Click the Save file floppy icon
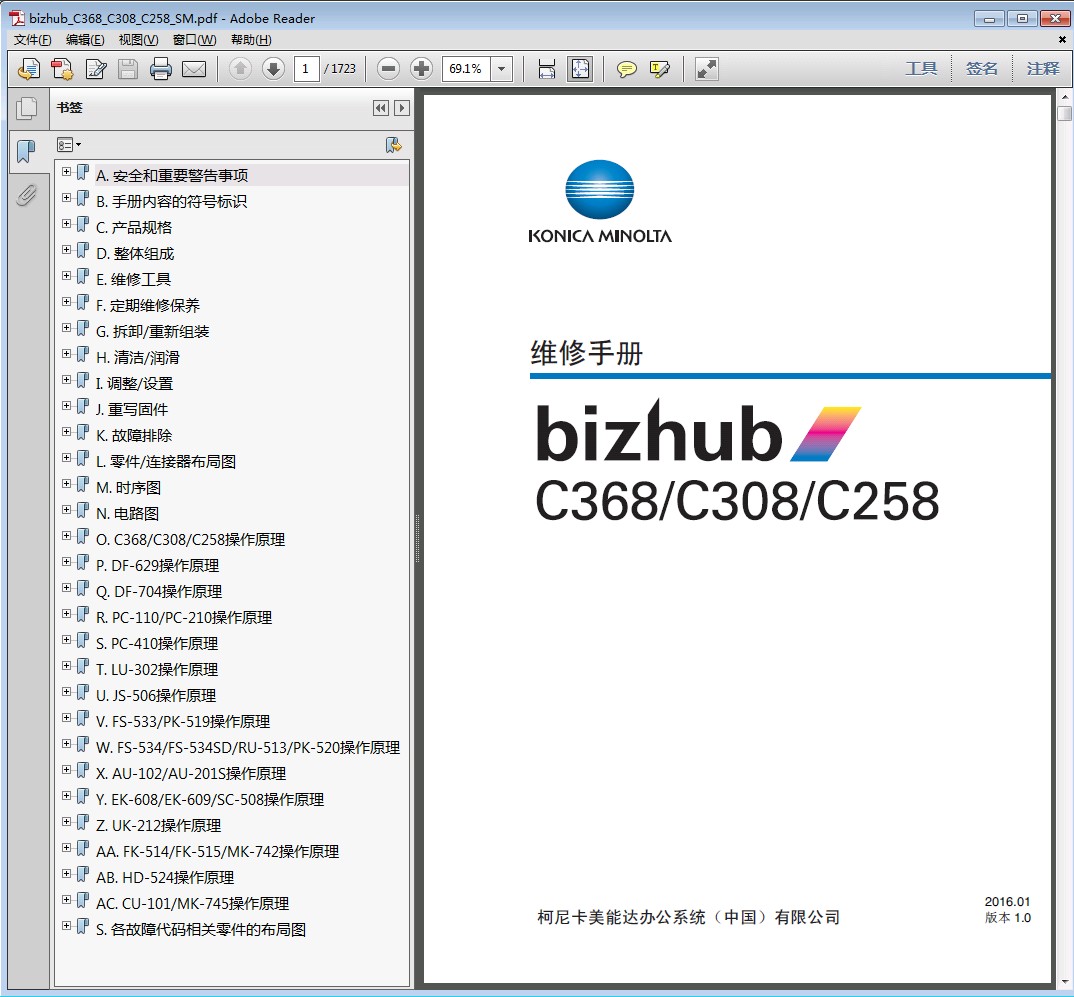This screenshot has height=997, width=1074. click(128, 69)
